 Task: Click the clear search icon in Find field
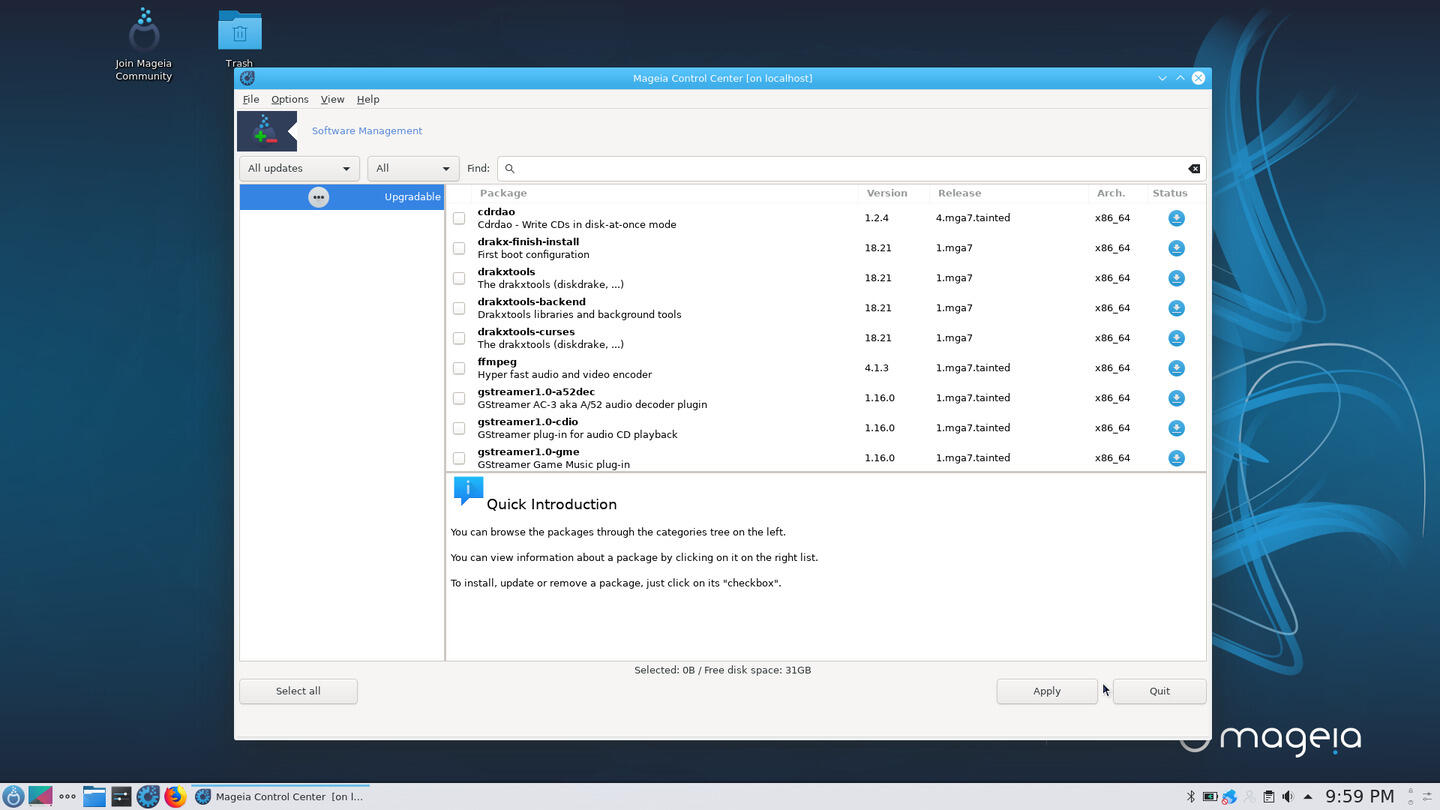click(1193, 169)
